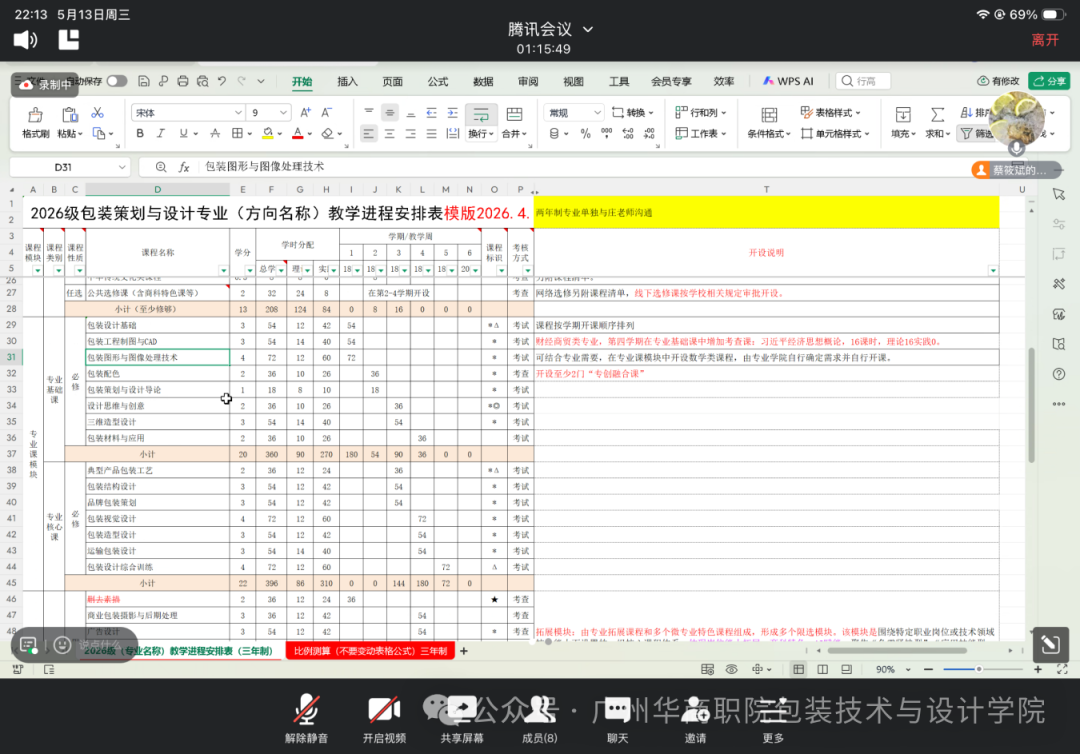
Task: Click the Print icon in quick toolbar
Action: 183,81
